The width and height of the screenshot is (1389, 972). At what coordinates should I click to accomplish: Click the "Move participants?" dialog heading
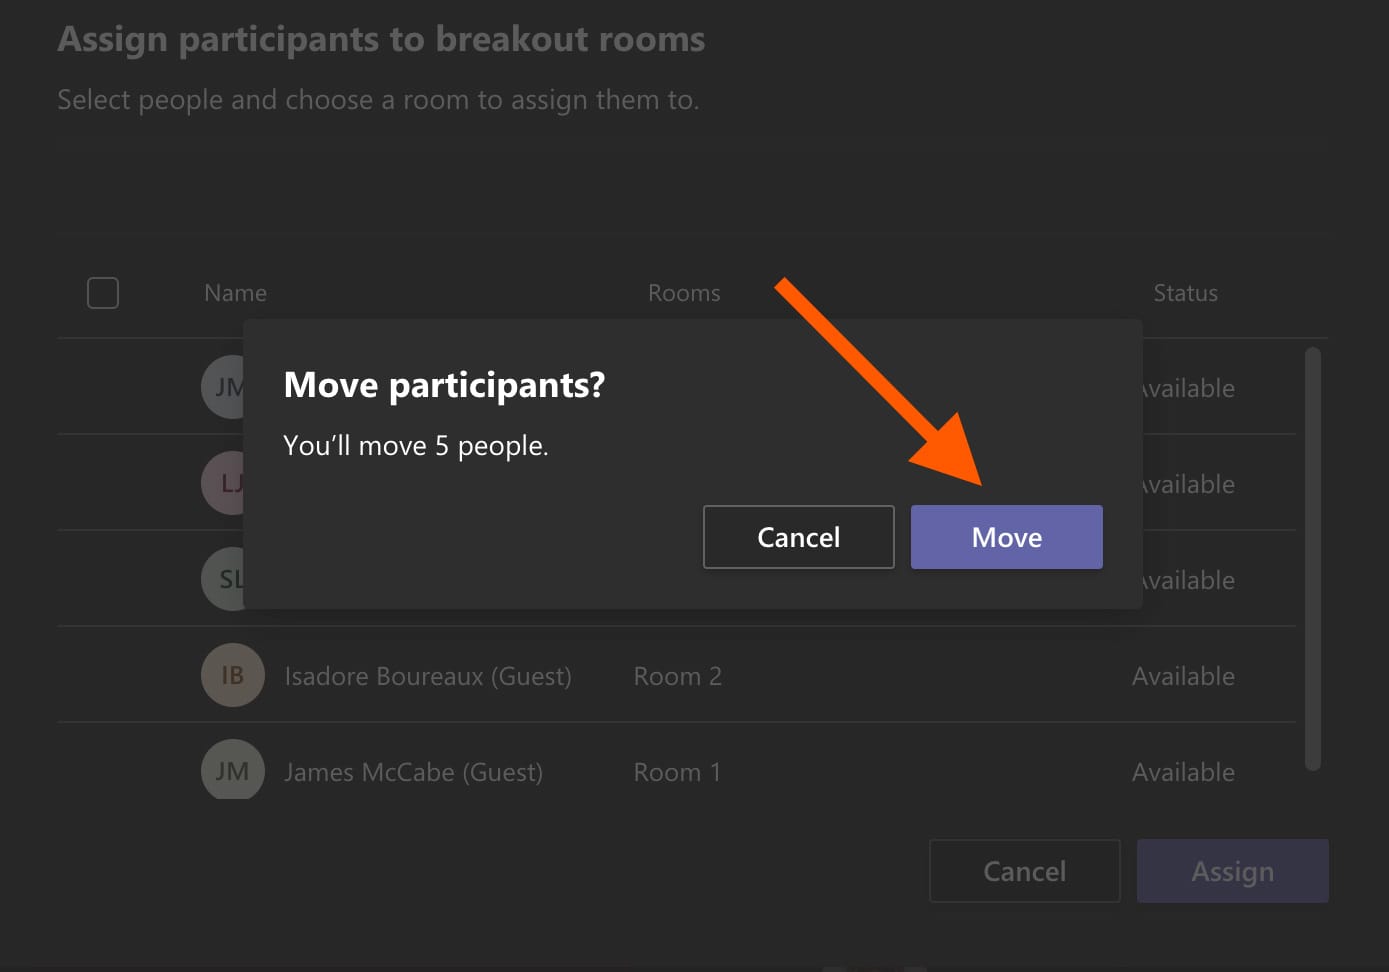click(x=444, y=385)
